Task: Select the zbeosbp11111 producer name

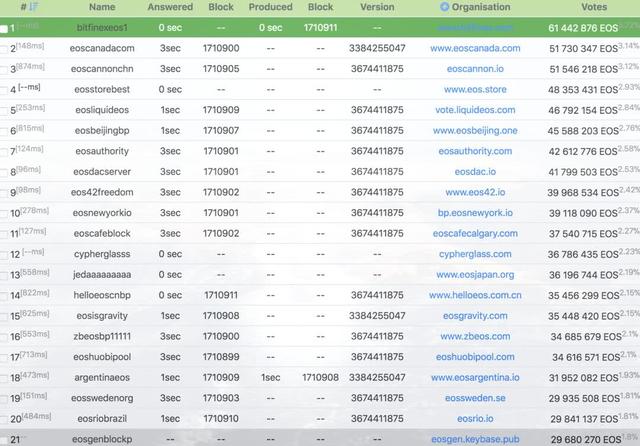Action: [102, 336]
